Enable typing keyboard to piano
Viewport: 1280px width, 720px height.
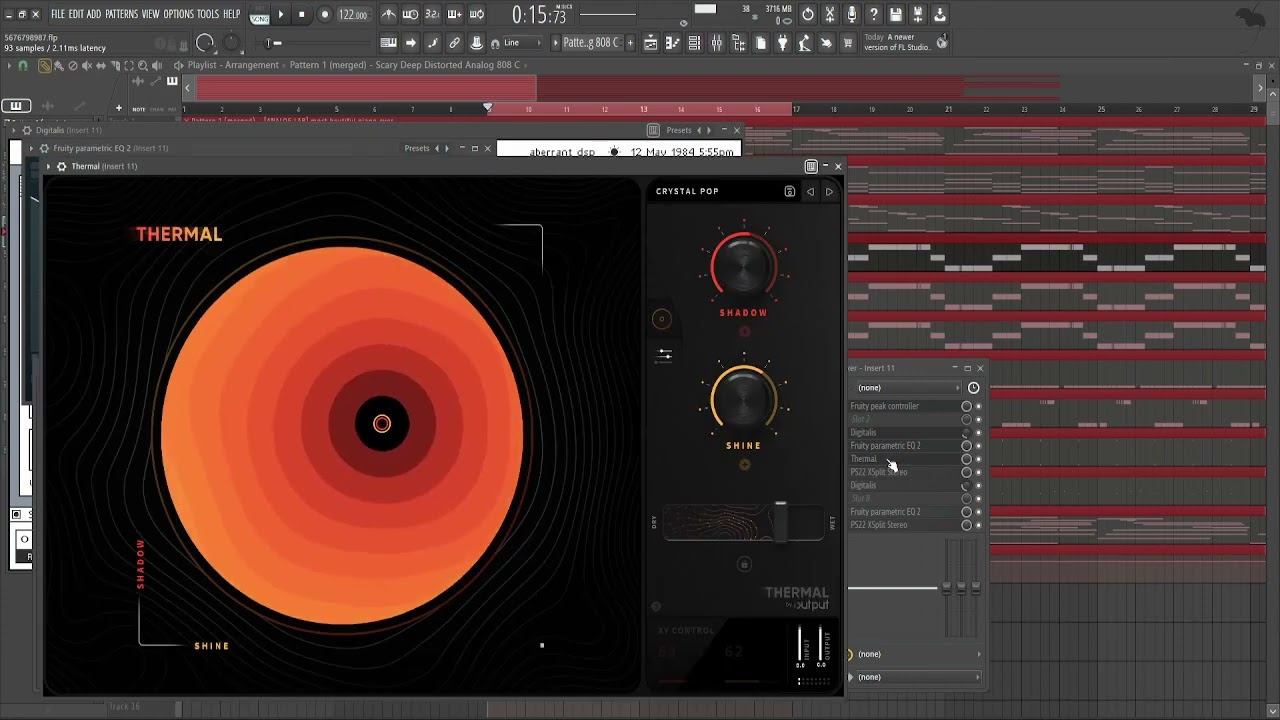click(389, 43)
